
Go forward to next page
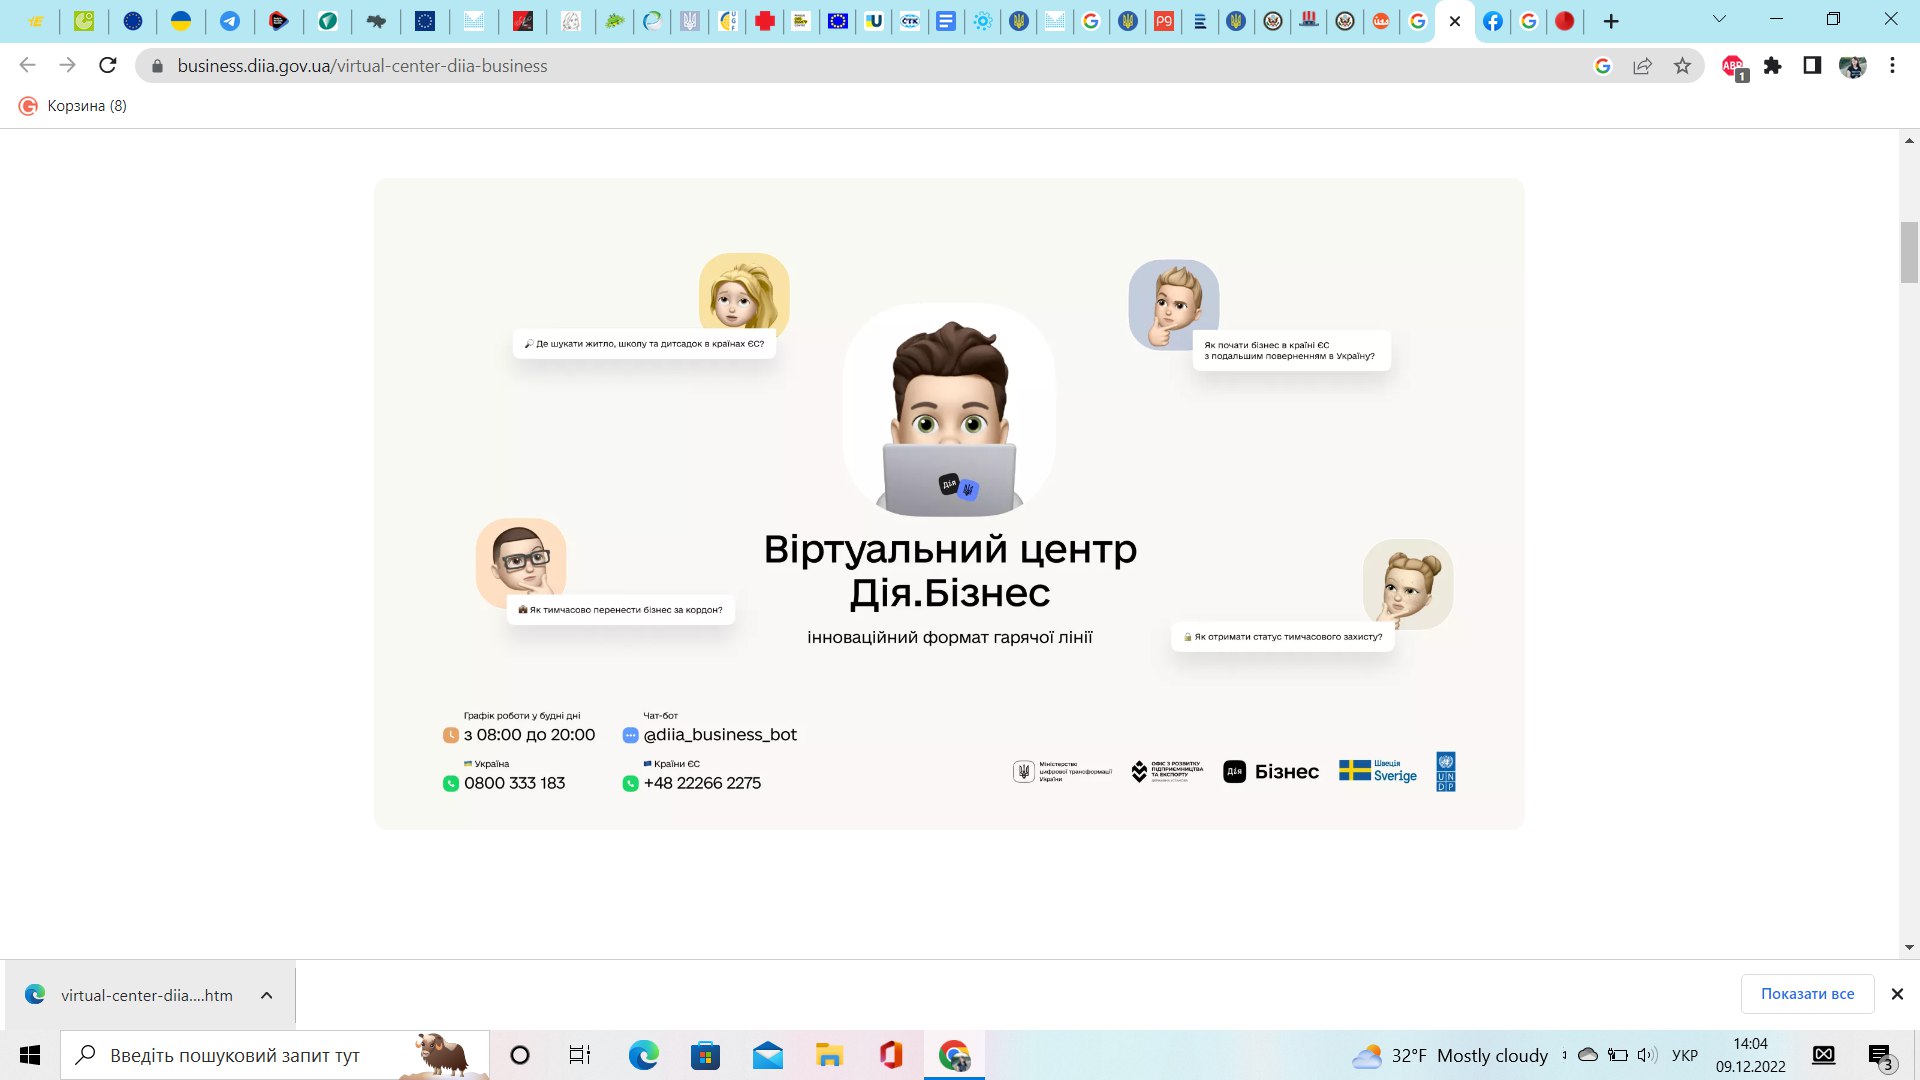[x=67, y=65]
